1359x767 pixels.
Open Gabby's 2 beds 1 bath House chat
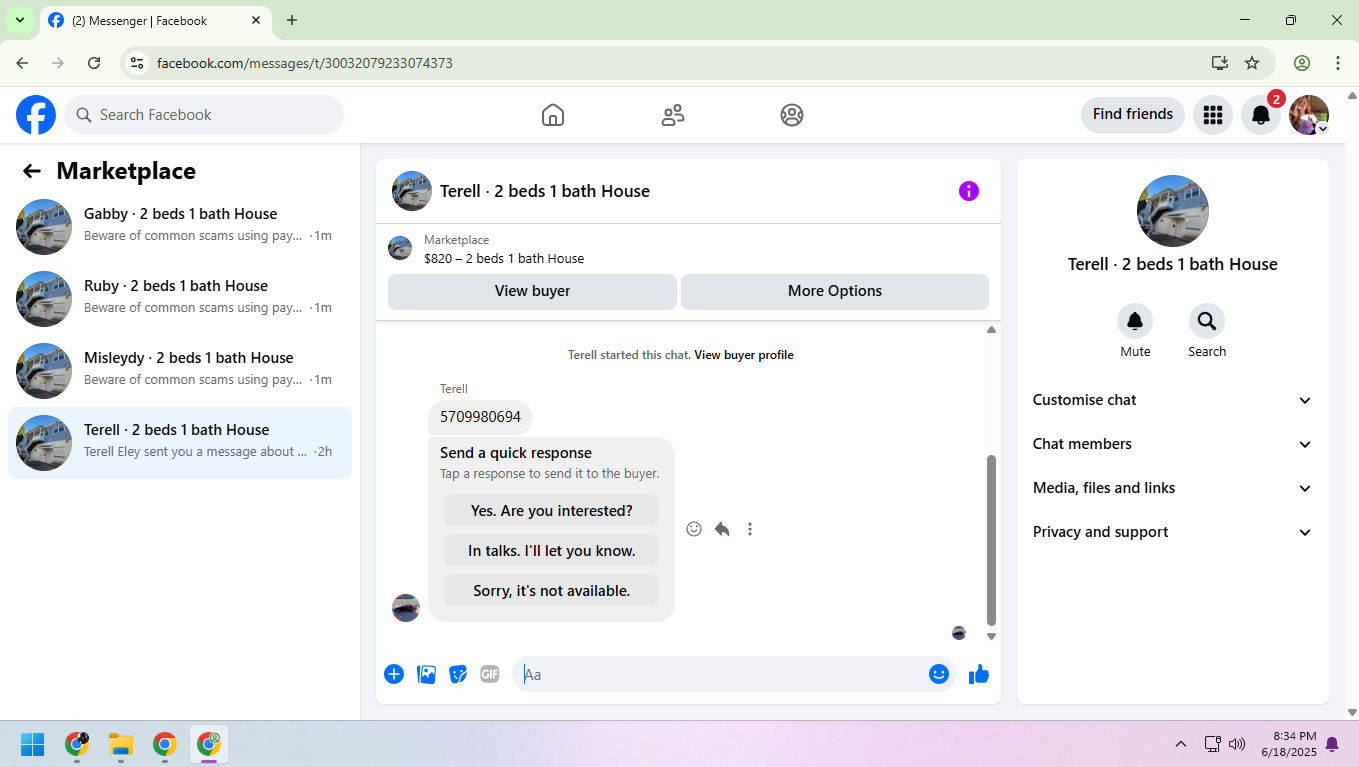180,227
